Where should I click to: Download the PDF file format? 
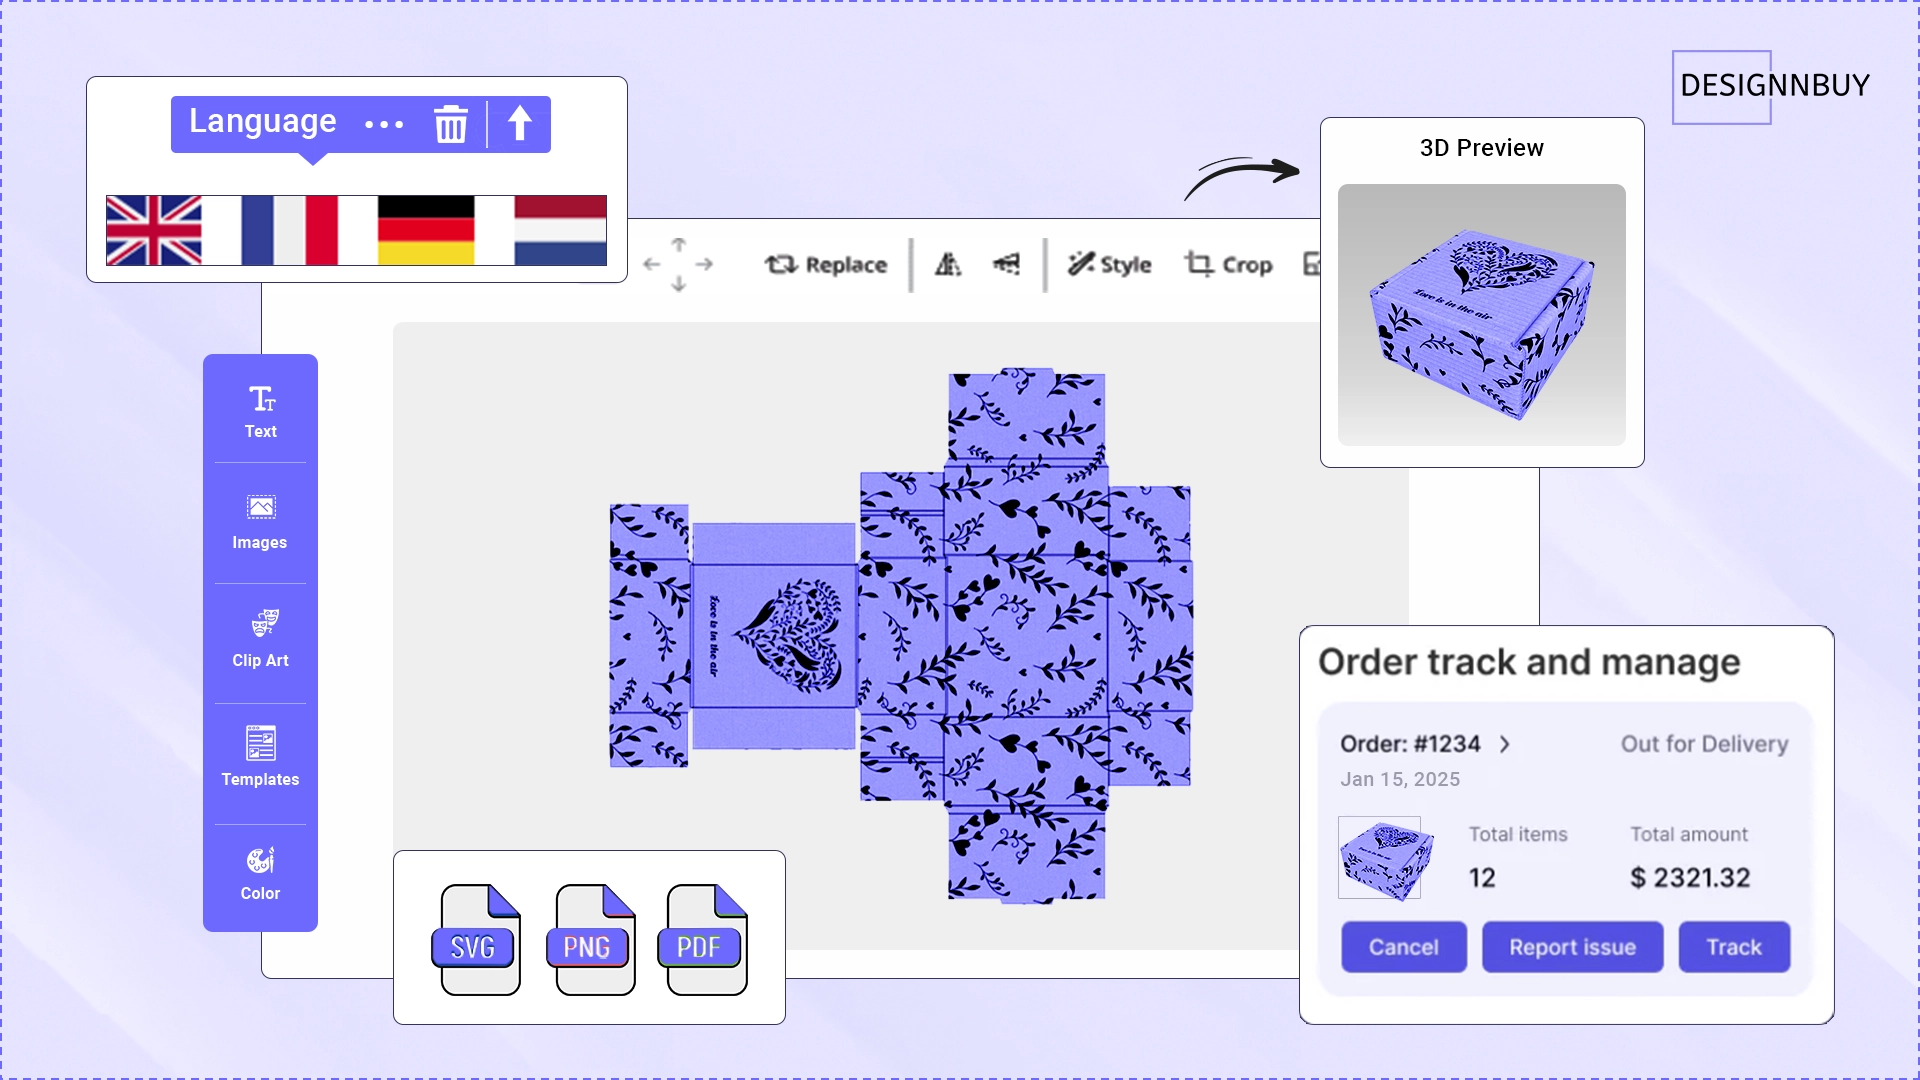[703, 939]
